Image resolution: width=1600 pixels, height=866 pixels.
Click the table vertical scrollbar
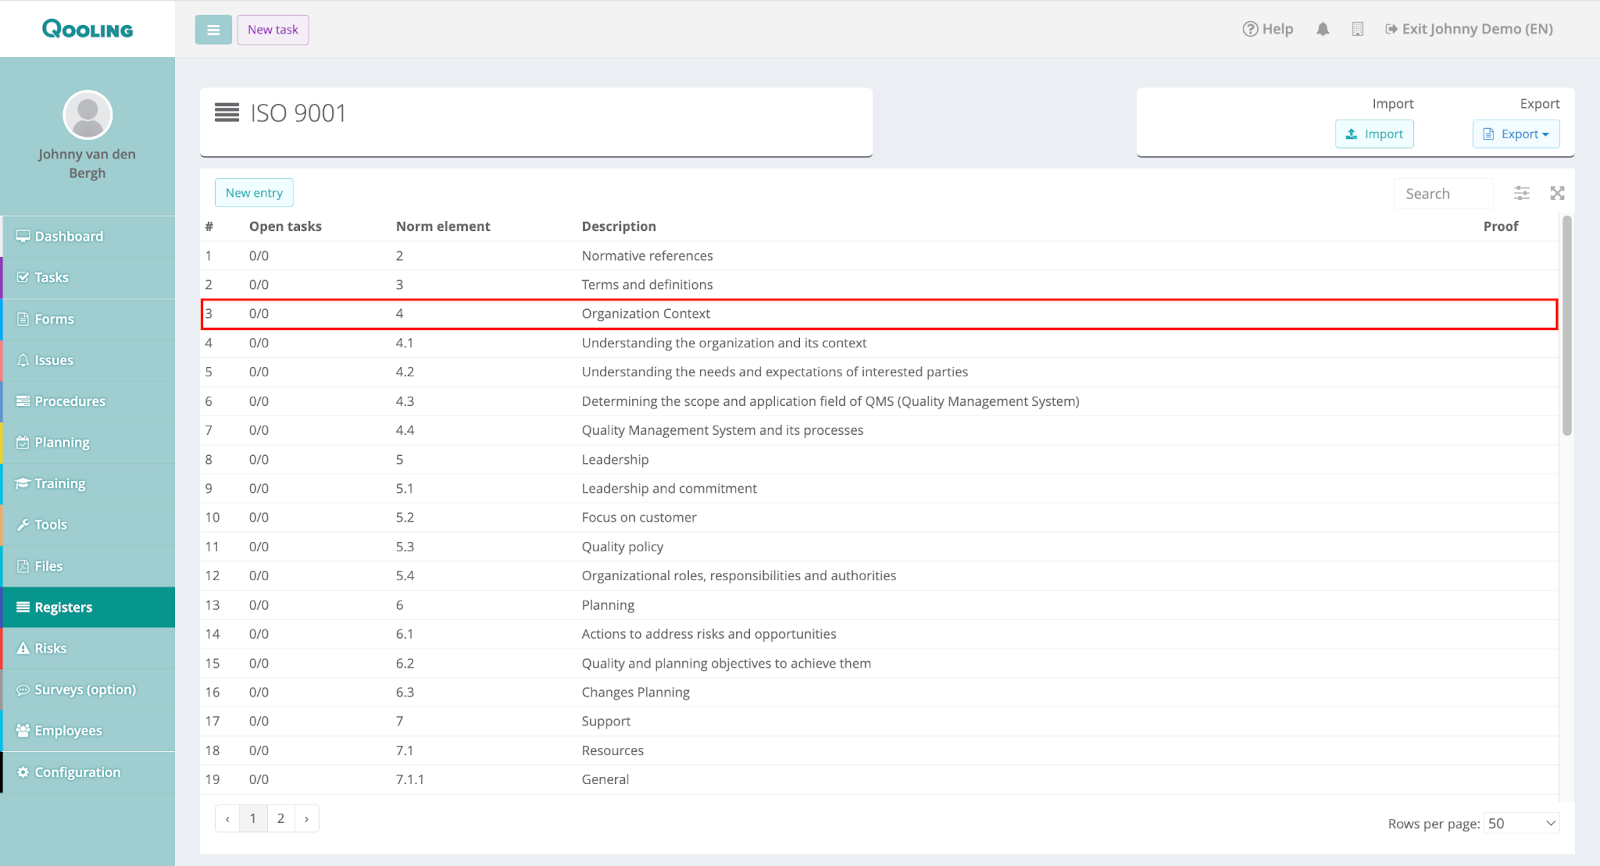(1567, 326)
